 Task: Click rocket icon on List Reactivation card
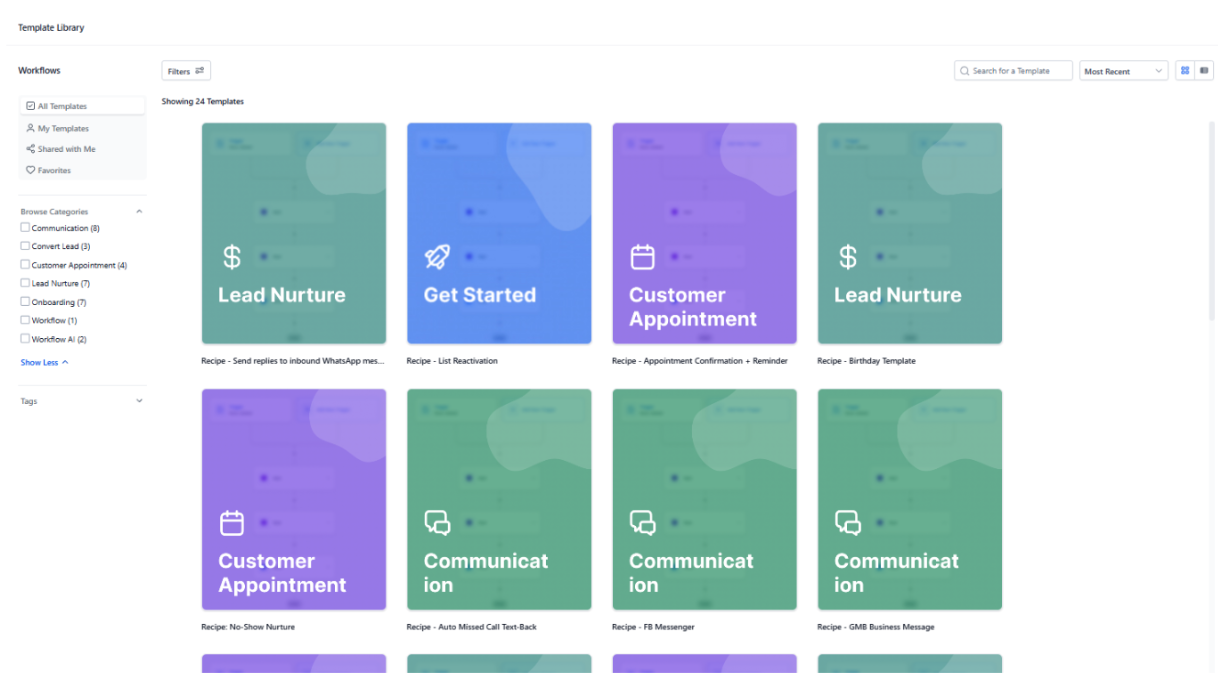(x=437, y=257)
